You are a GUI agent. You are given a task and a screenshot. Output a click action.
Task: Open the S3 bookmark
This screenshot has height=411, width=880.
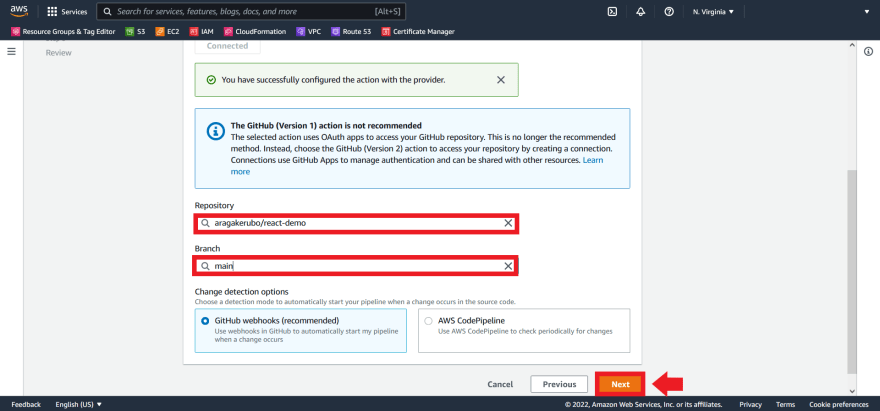tap(135, 31)
